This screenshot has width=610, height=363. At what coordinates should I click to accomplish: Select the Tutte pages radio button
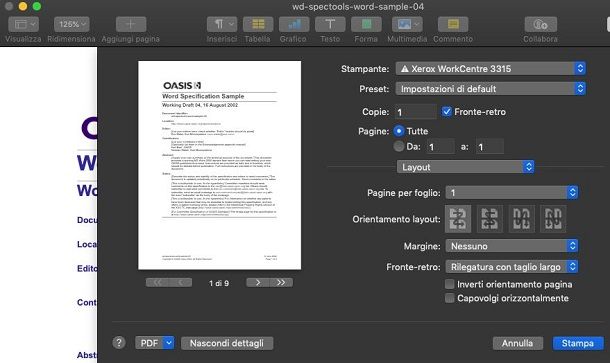(399, 131)
